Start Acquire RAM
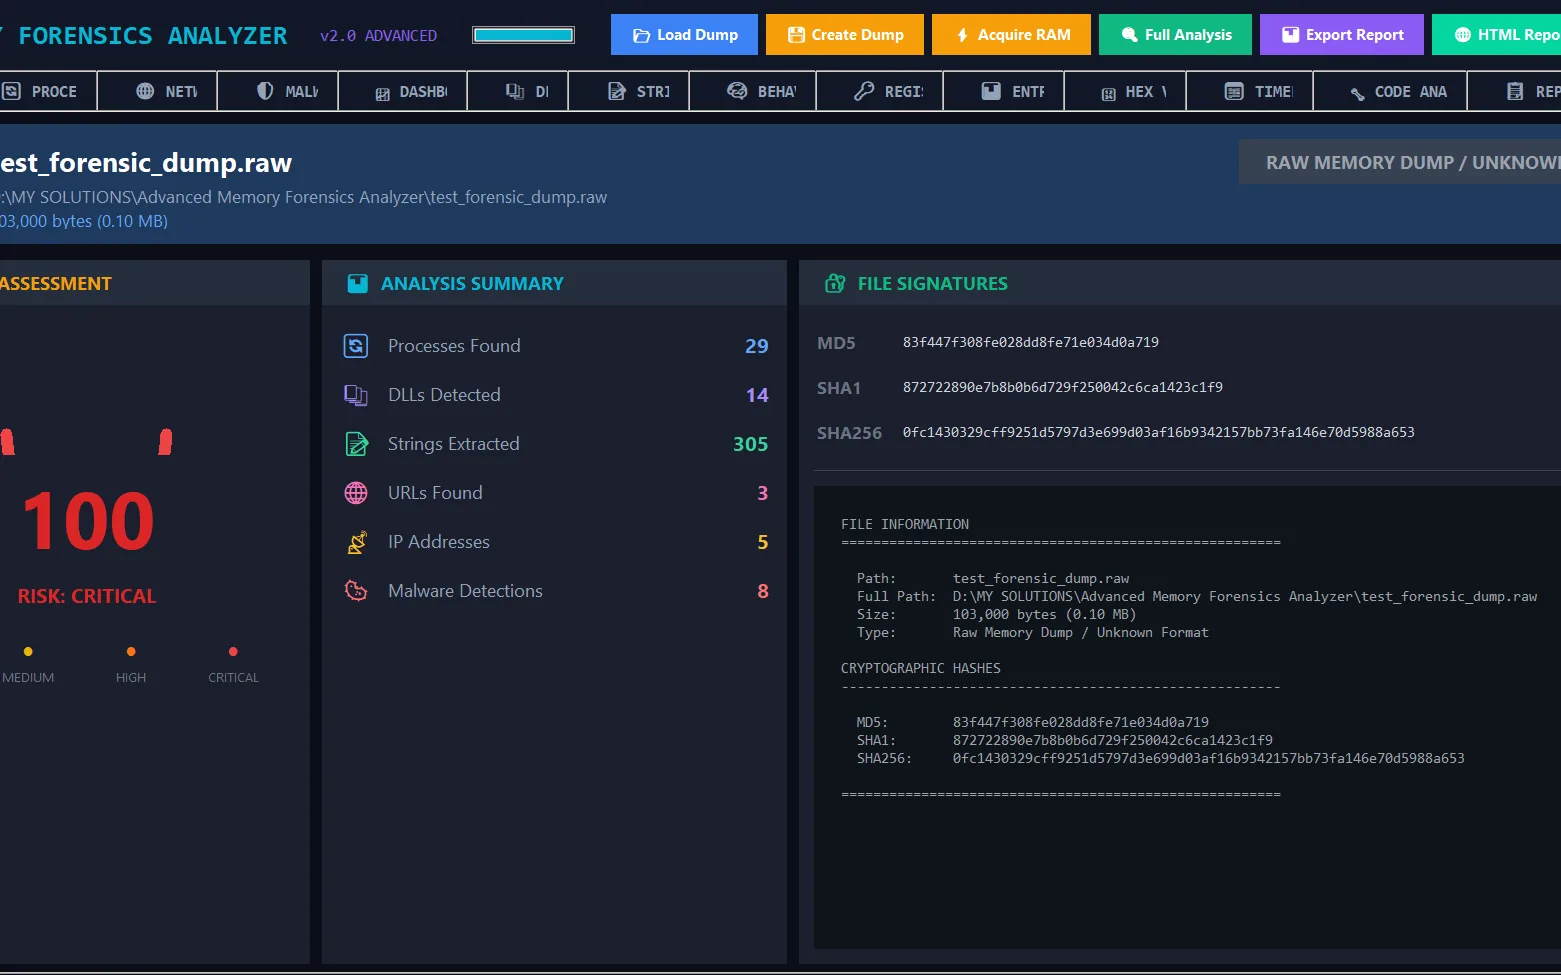Image resolution: width=1561 pixels, height=975 pixels. click(x=1011, y=34)
